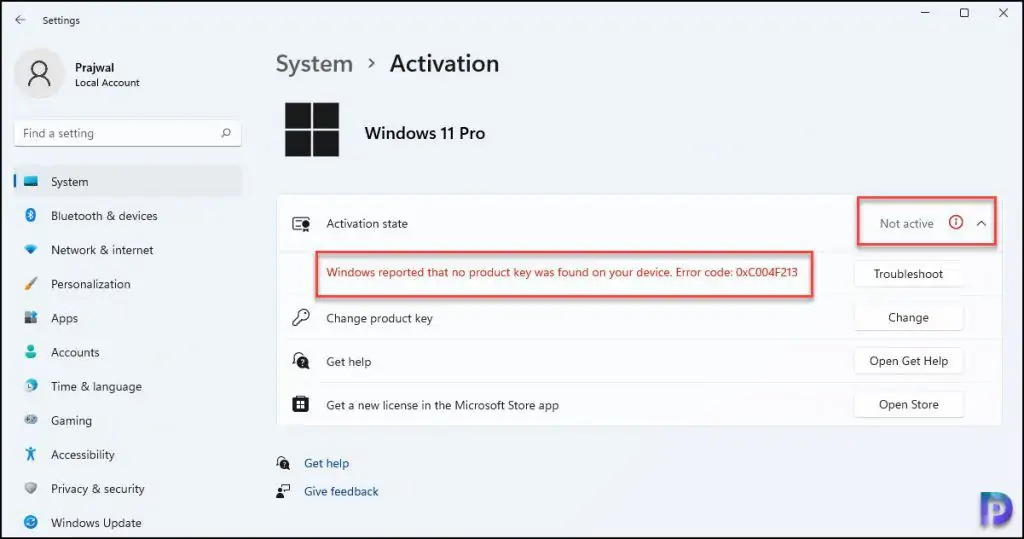Click the search magnifier icon
Screen dimensions: 1024x539
point(226,133)
